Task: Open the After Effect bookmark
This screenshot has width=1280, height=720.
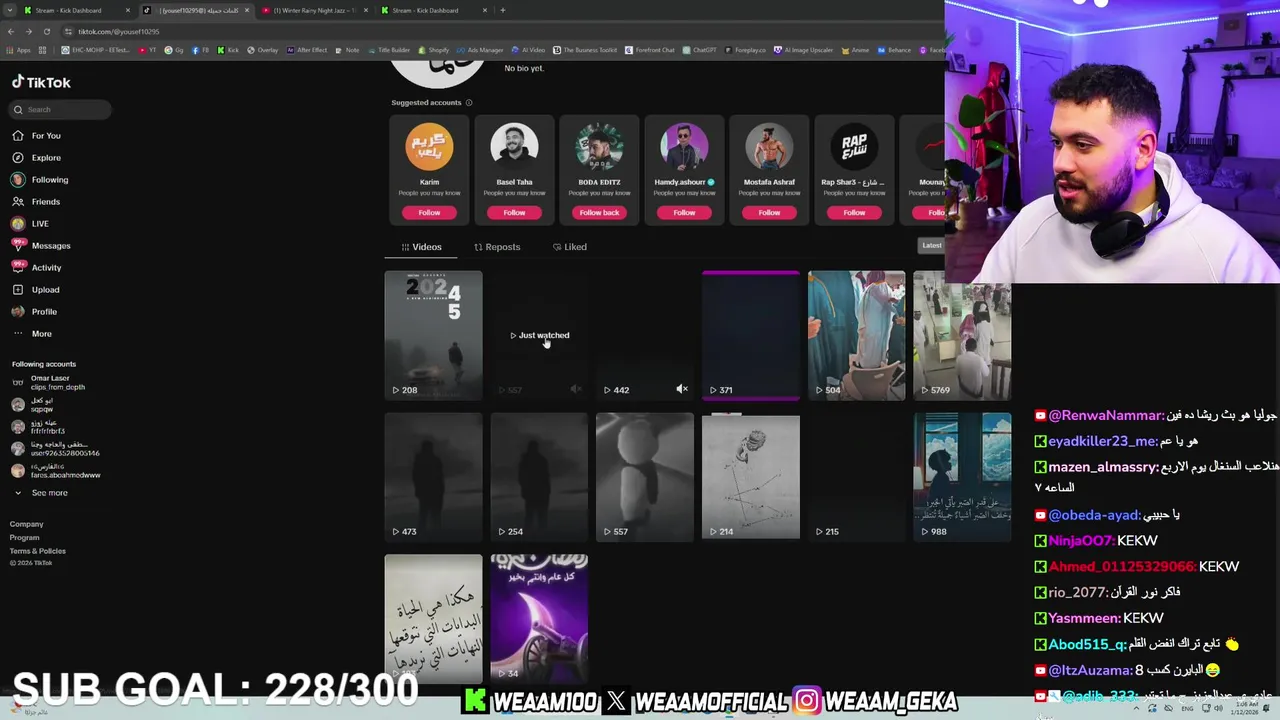Action: pos(307,50)
